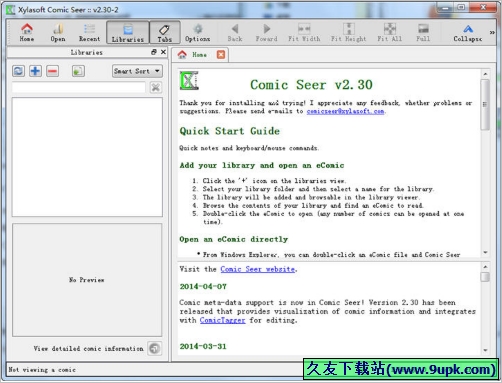Clear the library search filter

[x=155, y=87]
